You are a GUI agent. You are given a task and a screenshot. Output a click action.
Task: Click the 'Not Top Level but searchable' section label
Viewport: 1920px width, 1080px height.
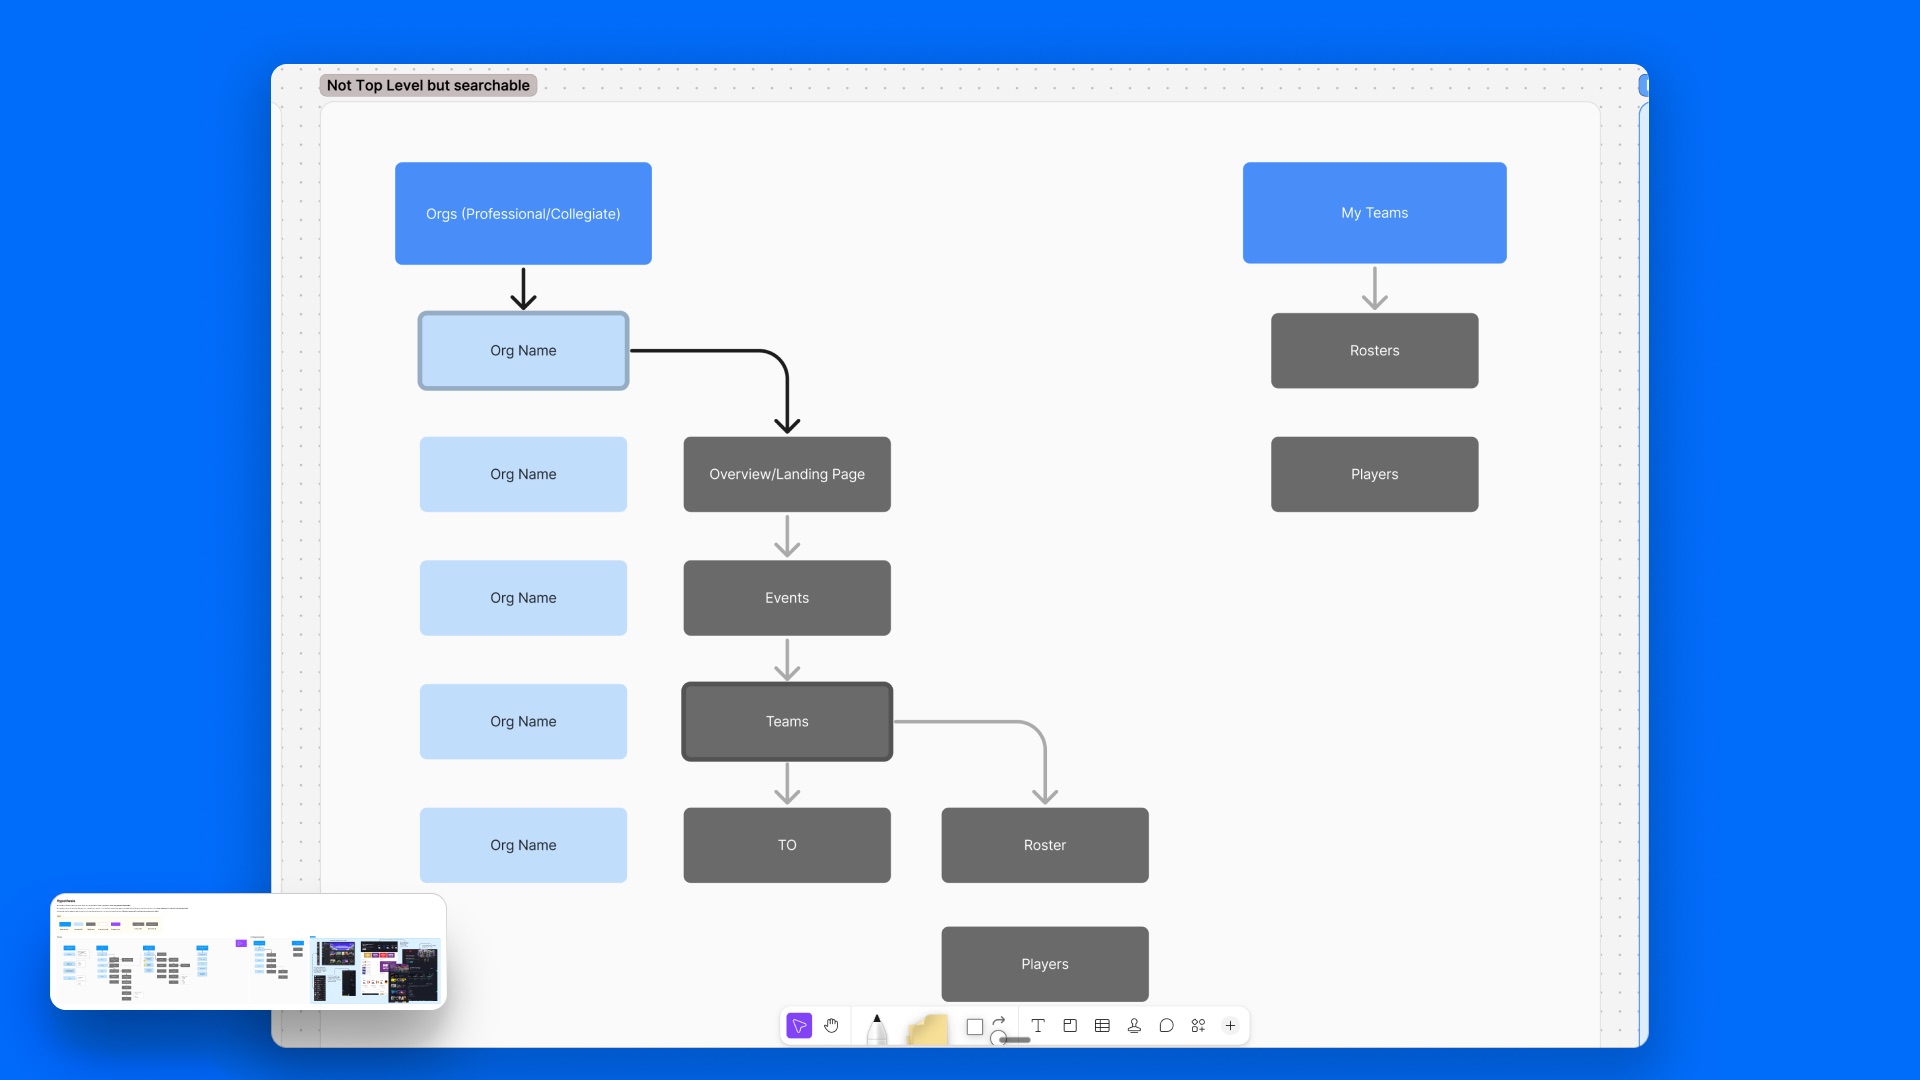[428, 86]
